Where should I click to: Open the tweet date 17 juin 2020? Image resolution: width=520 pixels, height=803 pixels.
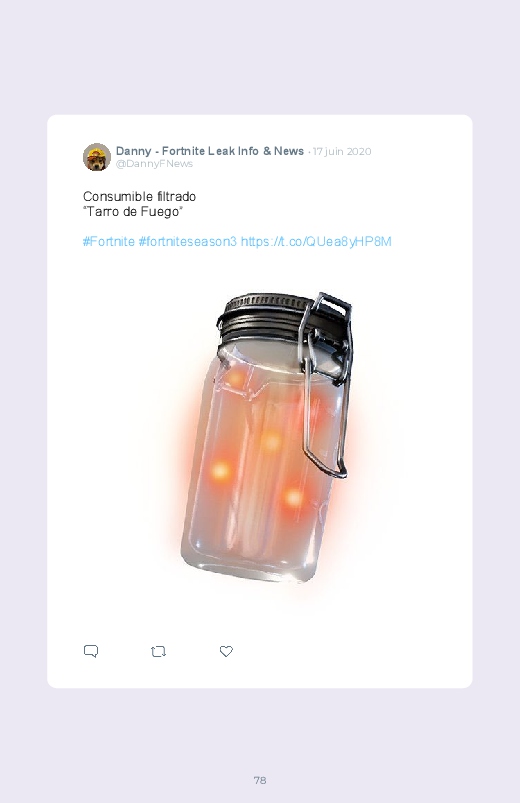(342, 152)
